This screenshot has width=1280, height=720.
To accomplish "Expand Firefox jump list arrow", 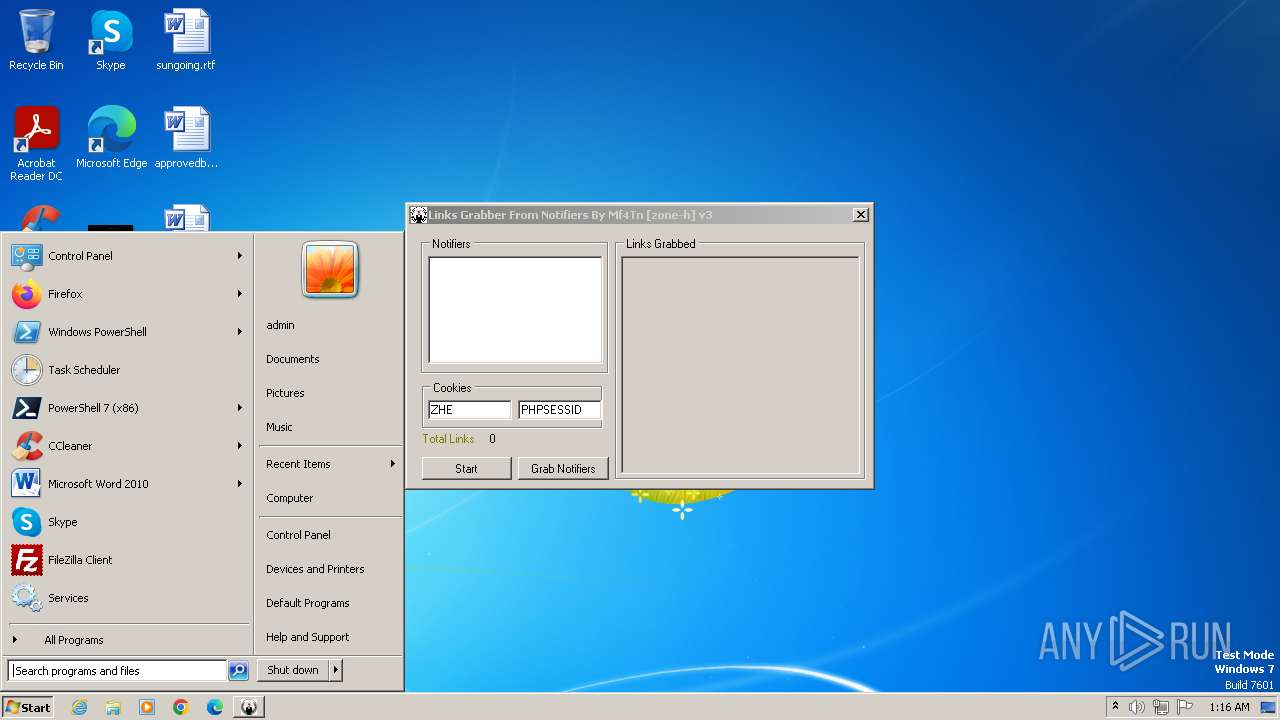I will pos(240,294).
